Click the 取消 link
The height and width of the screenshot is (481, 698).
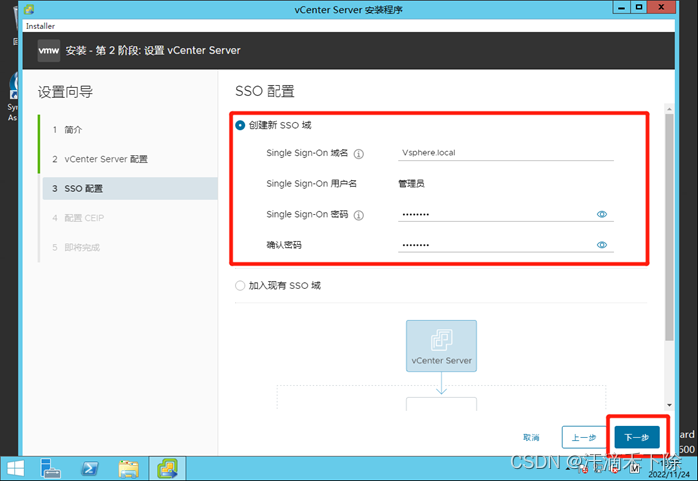click(531, 437)
